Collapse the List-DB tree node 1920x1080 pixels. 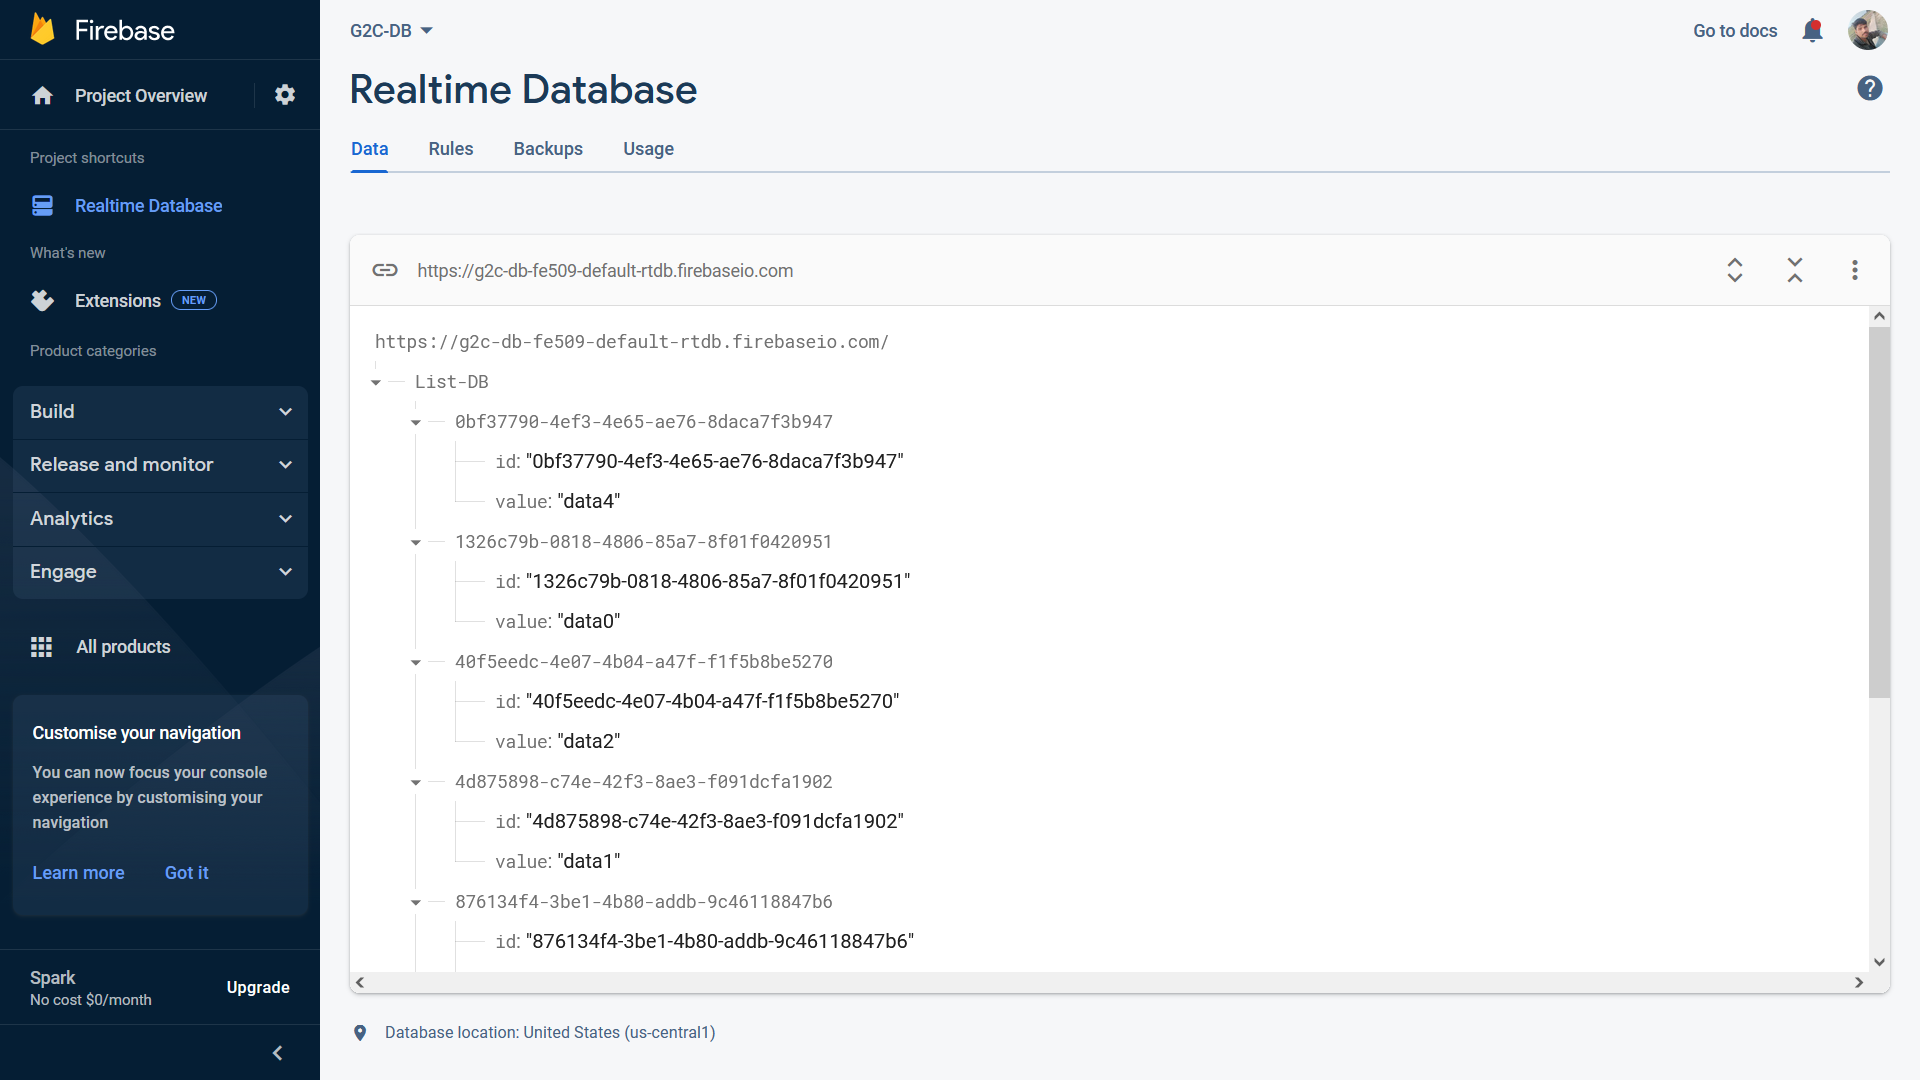pos(376,383)
